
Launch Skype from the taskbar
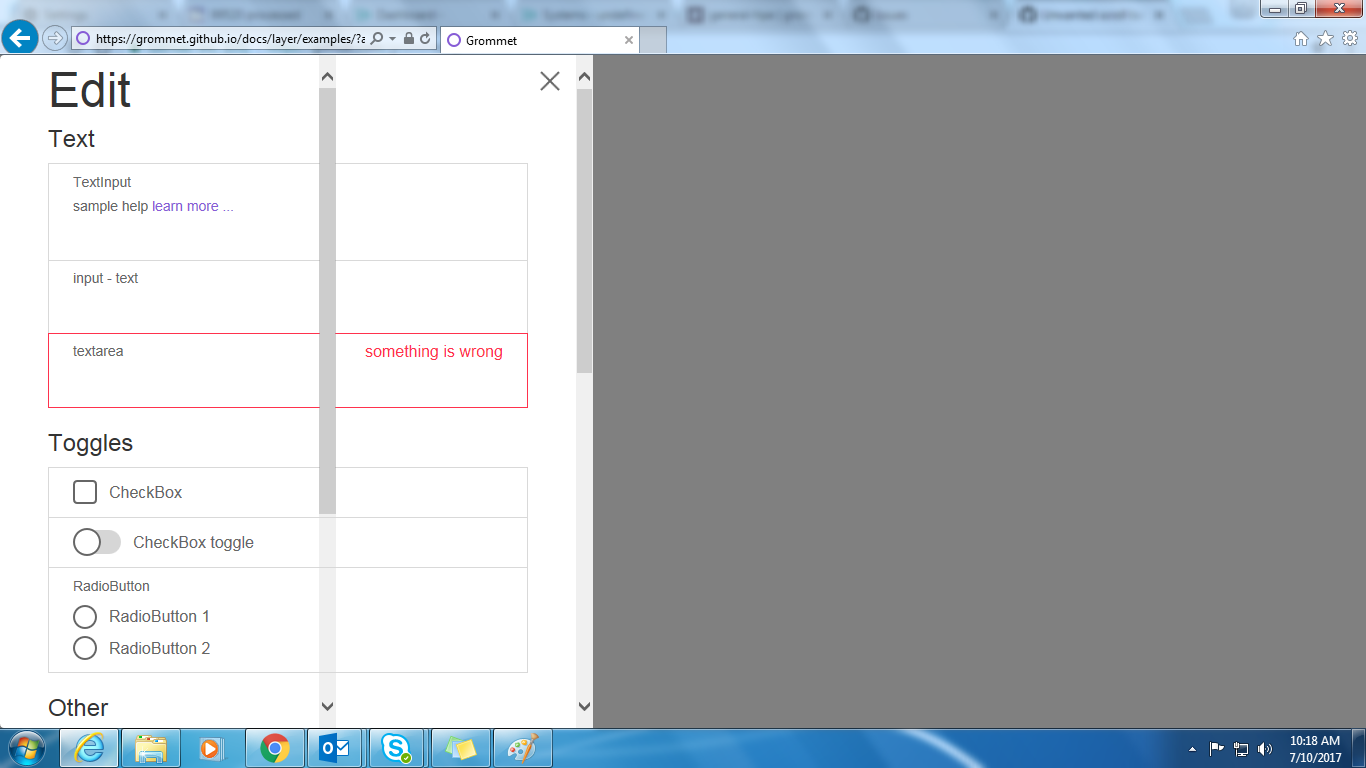(396, 747)
